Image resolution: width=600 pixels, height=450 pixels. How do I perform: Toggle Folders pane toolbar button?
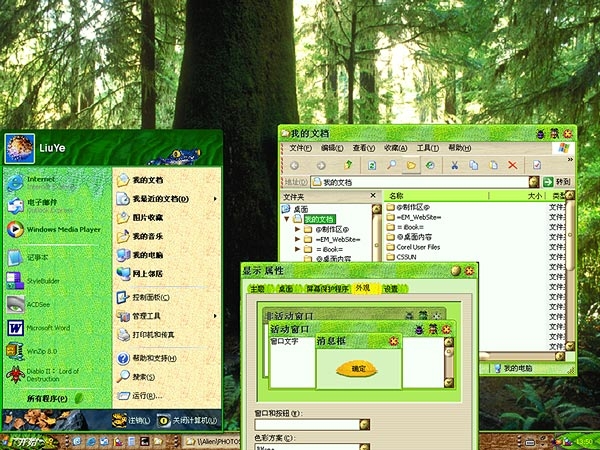click(411, 165)
